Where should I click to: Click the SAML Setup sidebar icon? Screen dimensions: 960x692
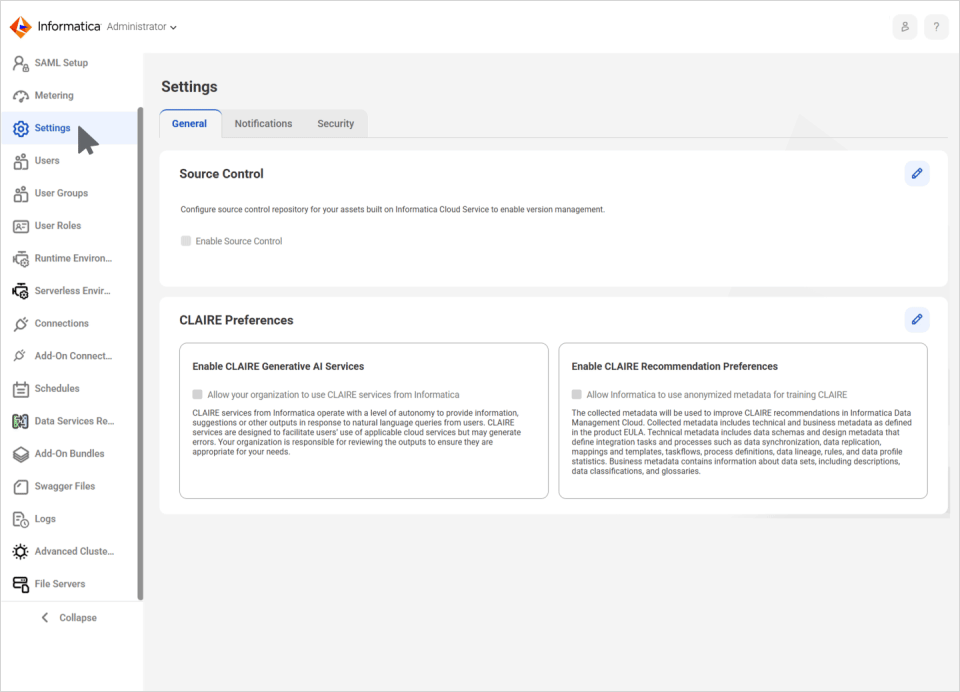click(21, 63)
